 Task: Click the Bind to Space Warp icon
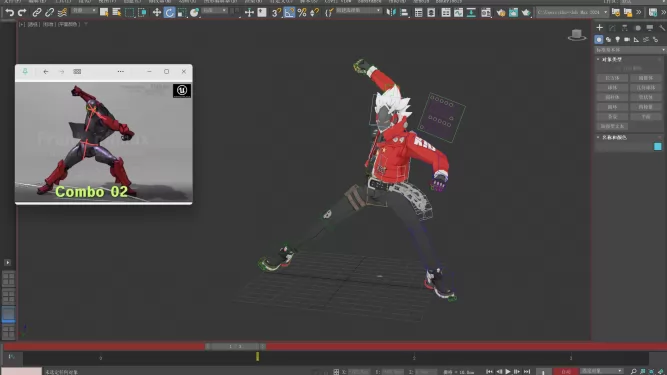(x=62, y=12)
